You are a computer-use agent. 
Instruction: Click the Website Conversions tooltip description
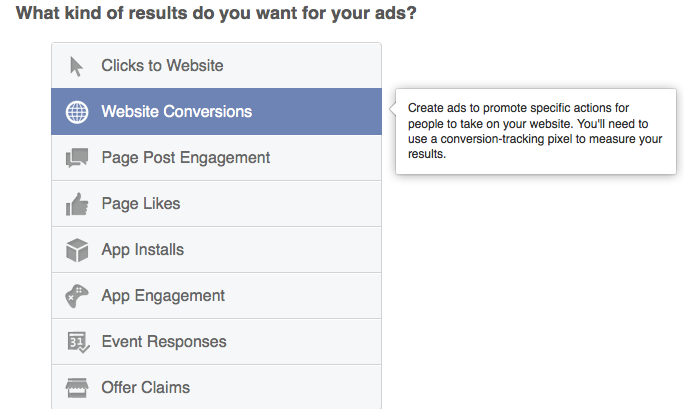pos(535,131)
